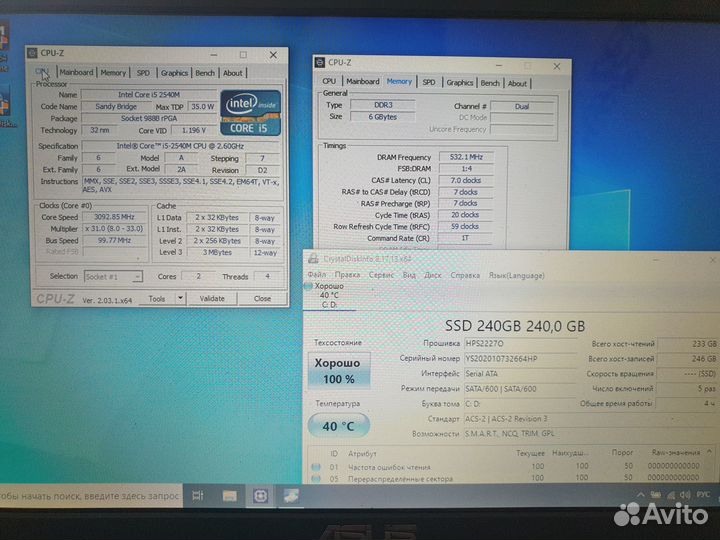Switch to Memory tab in processor CPU-Z window
720x540 pixels.
[113, 73]
